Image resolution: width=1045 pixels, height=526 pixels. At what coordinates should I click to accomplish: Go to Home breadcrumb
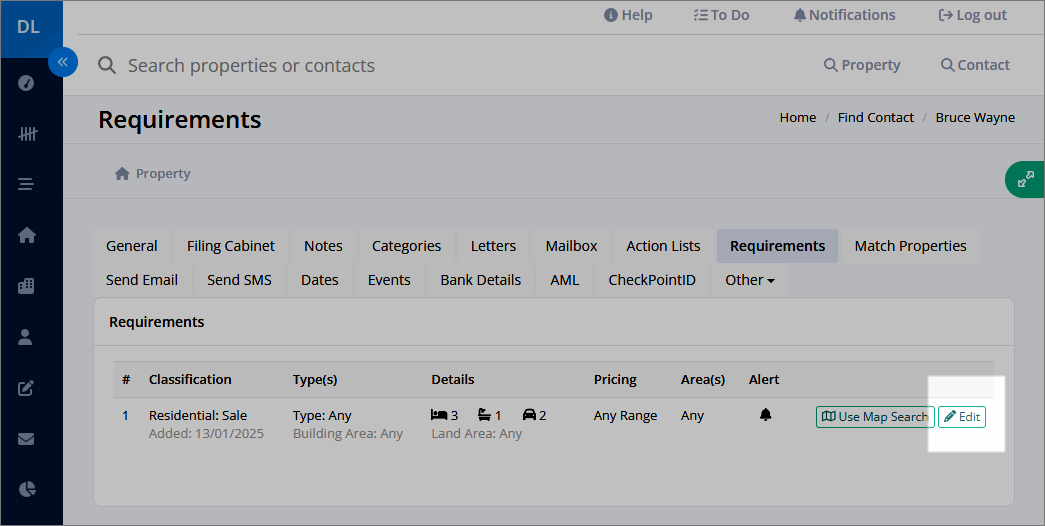pos(798,117)
